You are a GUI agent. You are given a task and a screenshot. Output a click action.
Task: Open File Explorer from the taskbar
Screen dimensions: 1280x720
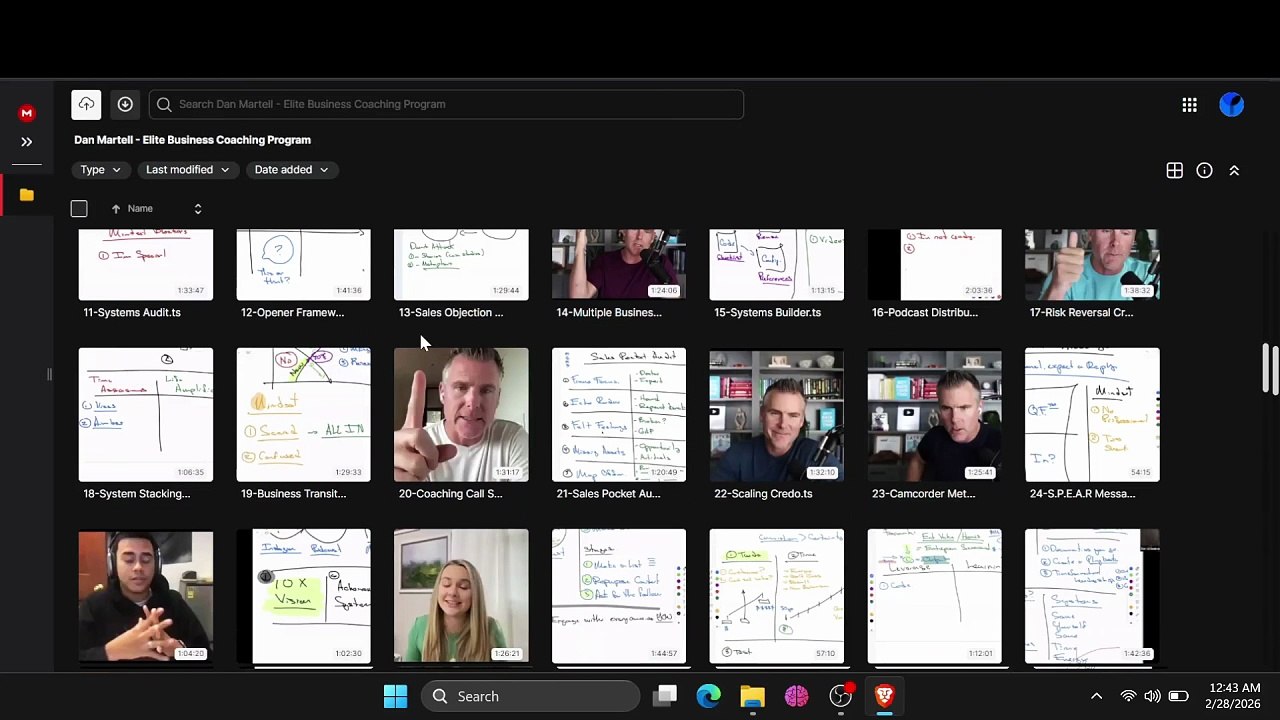click(753, 696)
